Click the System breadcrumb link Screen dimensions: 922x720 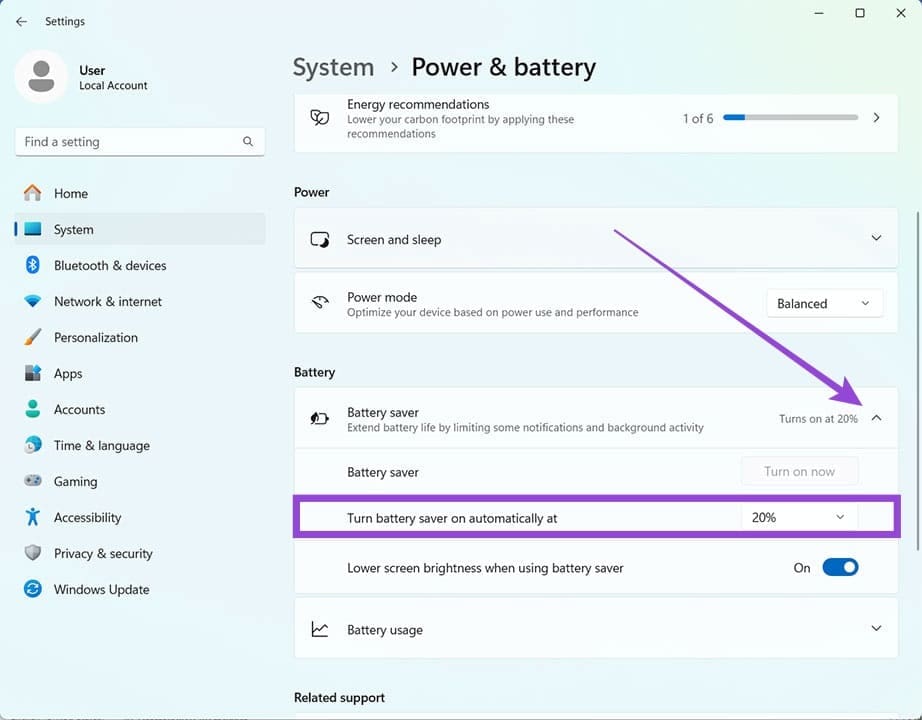[333, 67]
